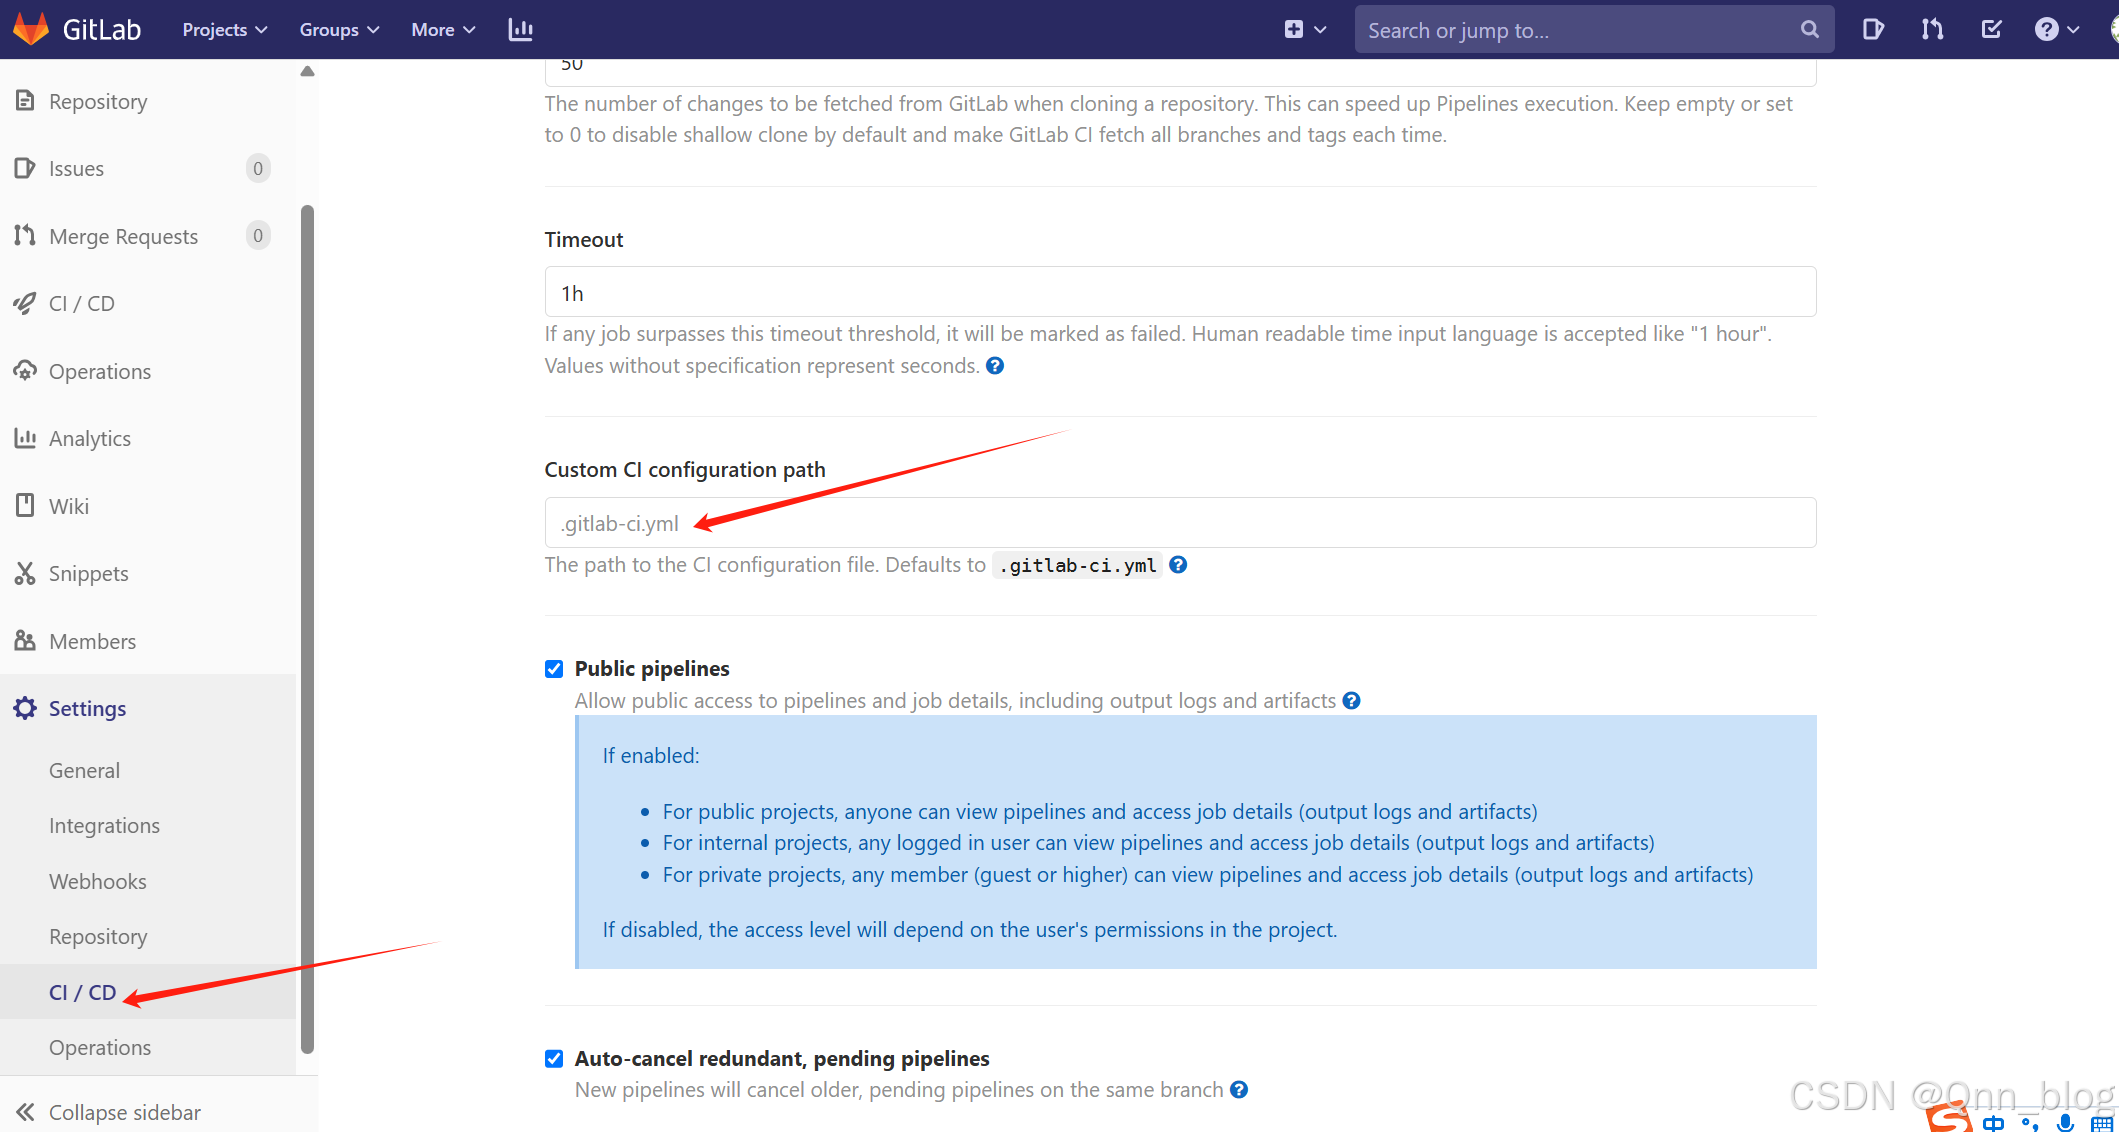Uncheck Auto-cancel redundant, pending pipelines

coord(553,1058)
